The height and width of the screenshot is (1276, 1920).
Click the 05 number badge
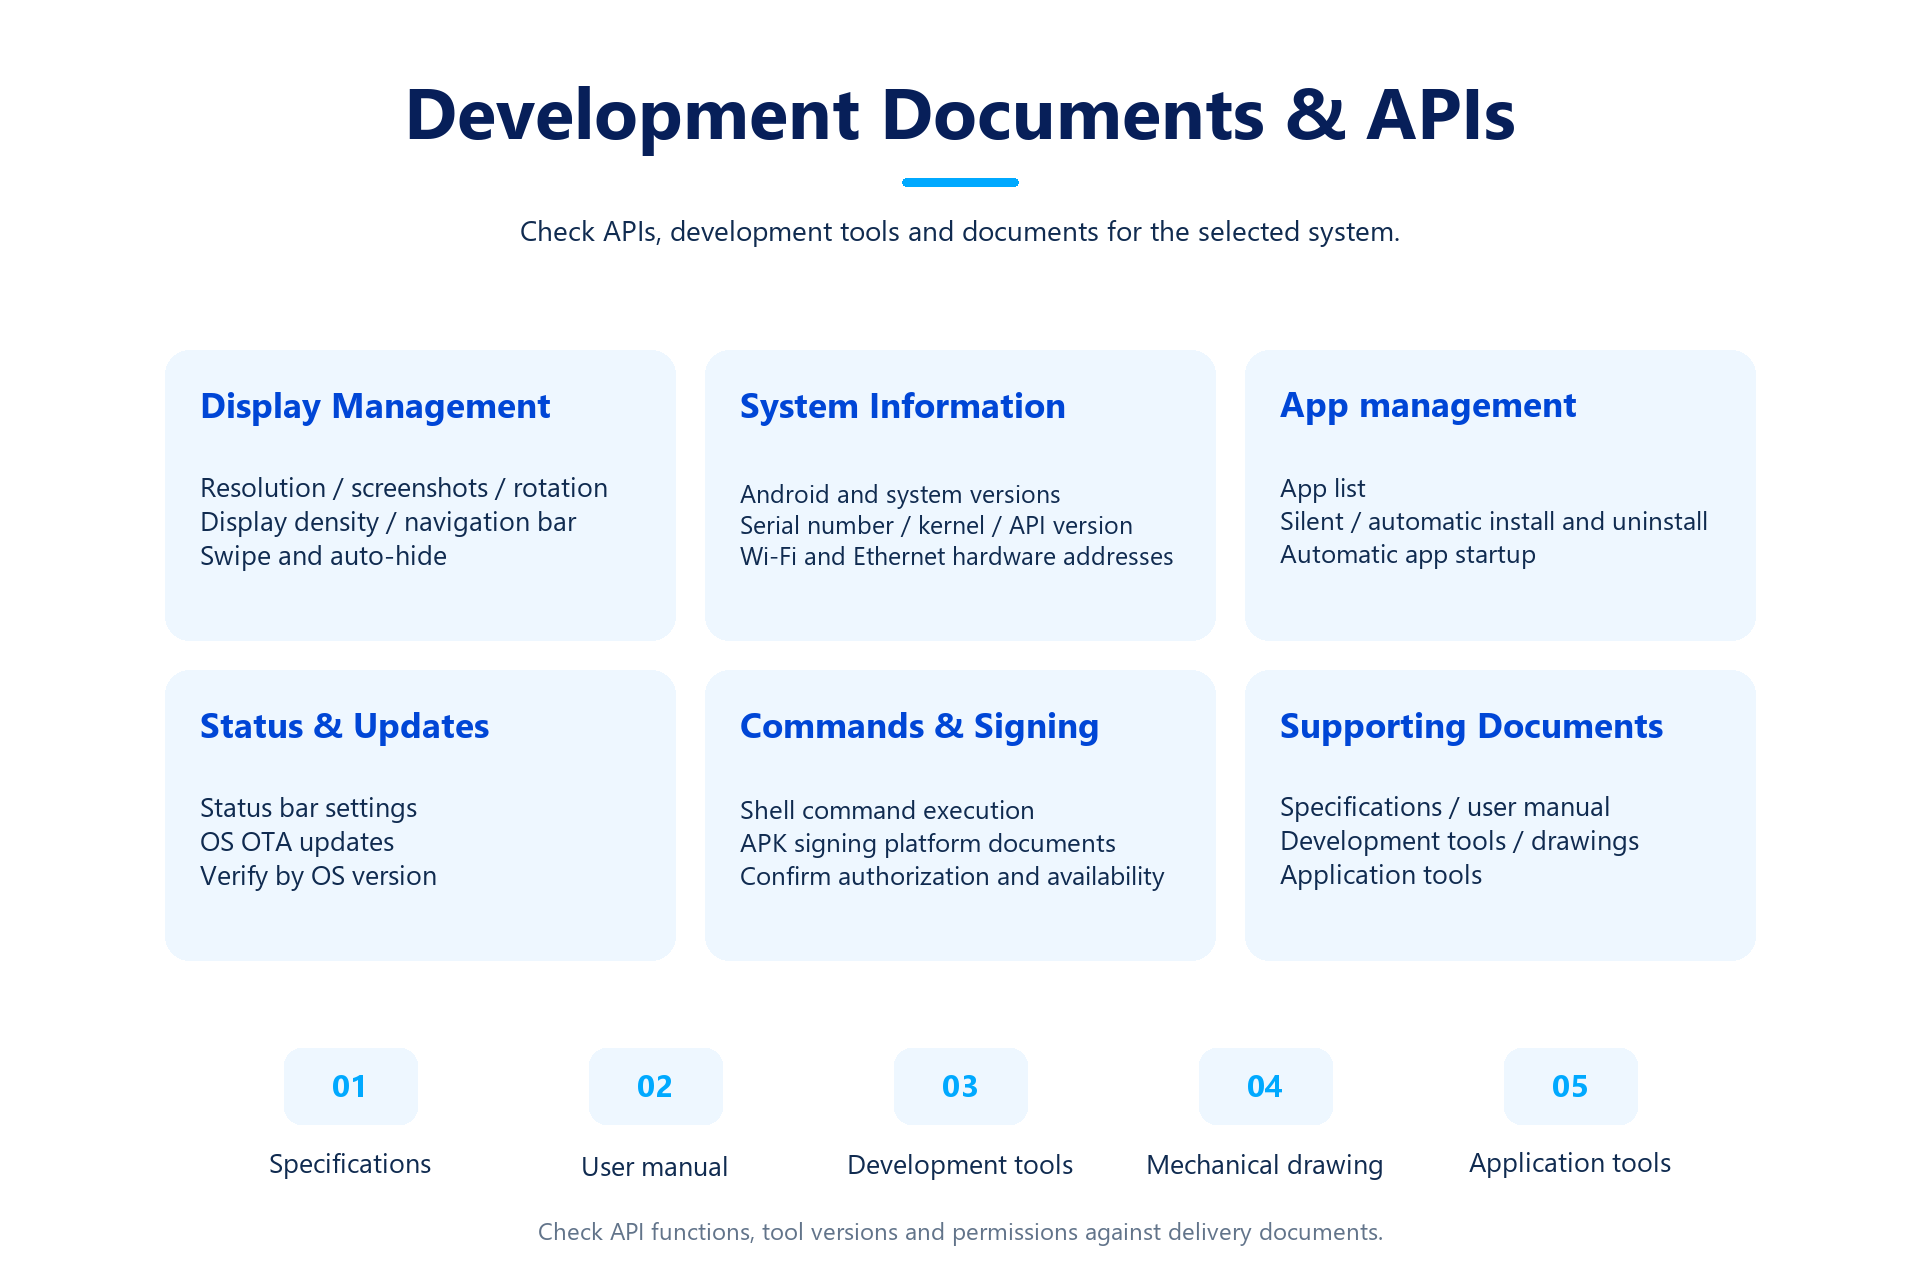coord(1570,1086)
